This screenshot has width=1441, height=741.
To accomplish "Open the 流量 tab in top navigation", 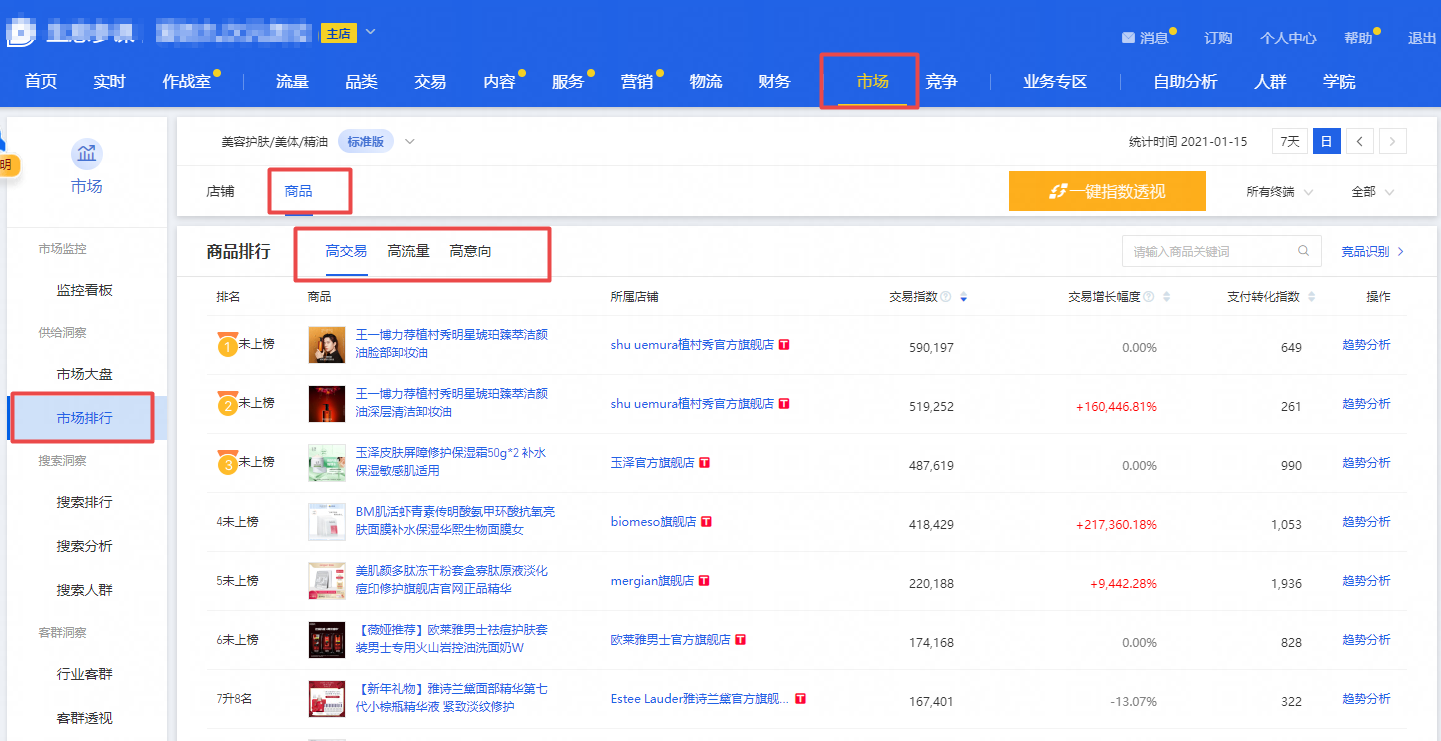I will coord(292,82).
